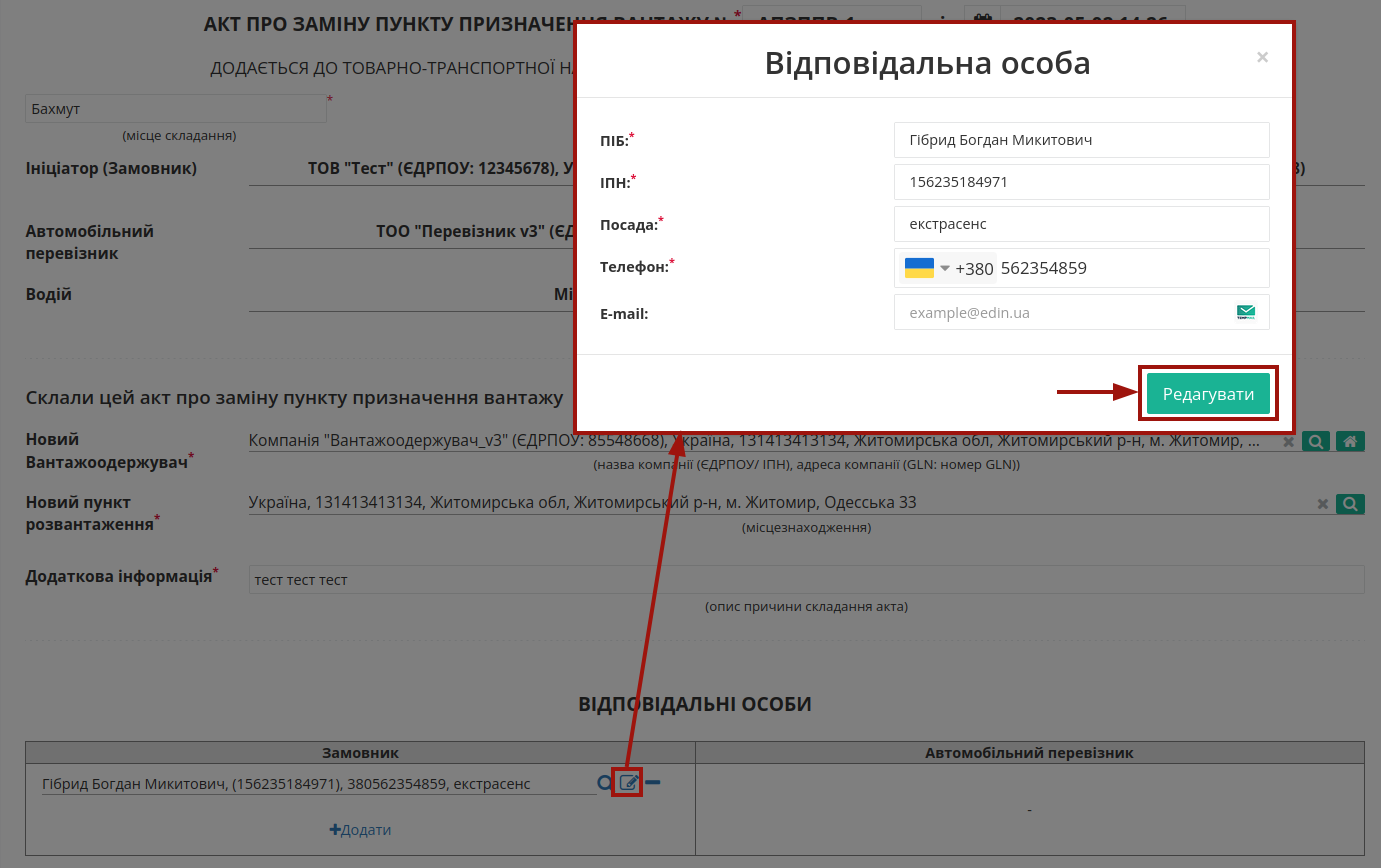Click the magnifier icon in Замовник row
This screenshot has height=868, width=1381.
(604, 782)
